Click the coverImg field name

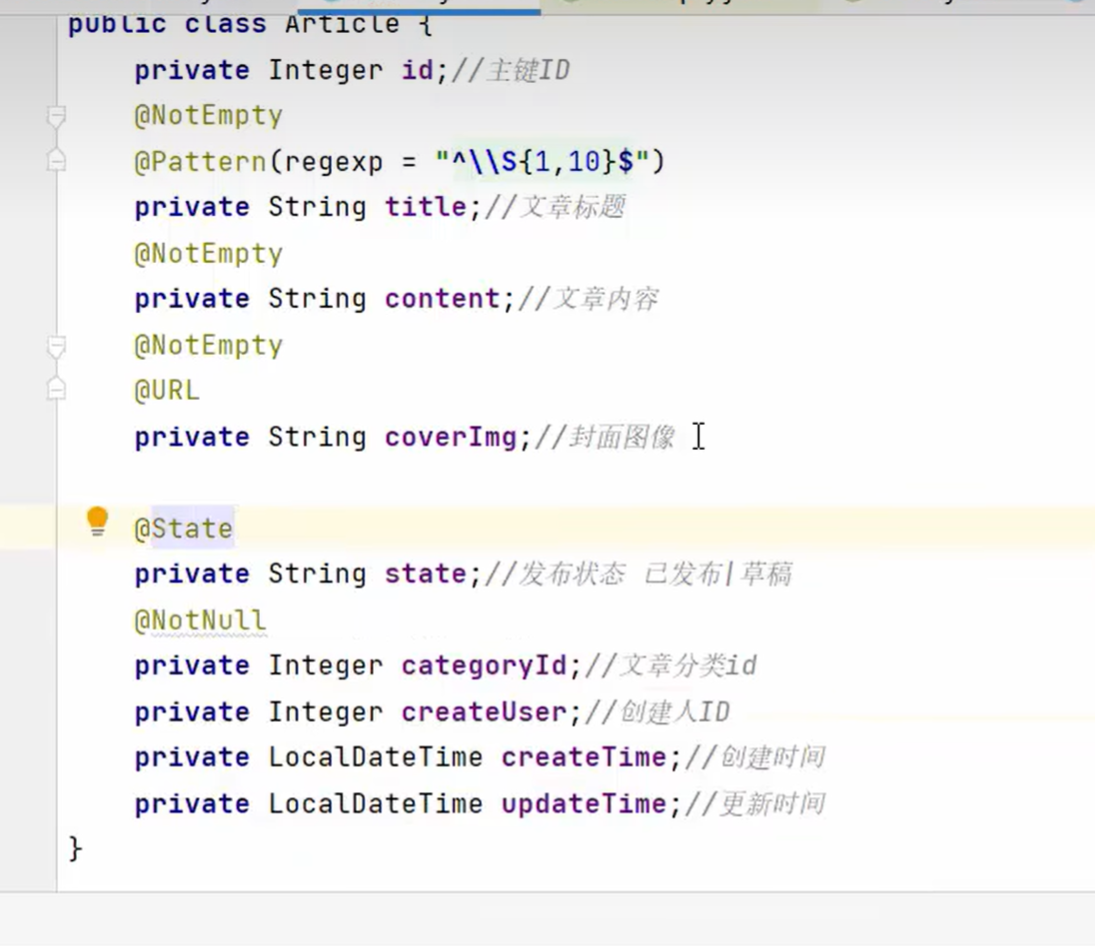450,437
